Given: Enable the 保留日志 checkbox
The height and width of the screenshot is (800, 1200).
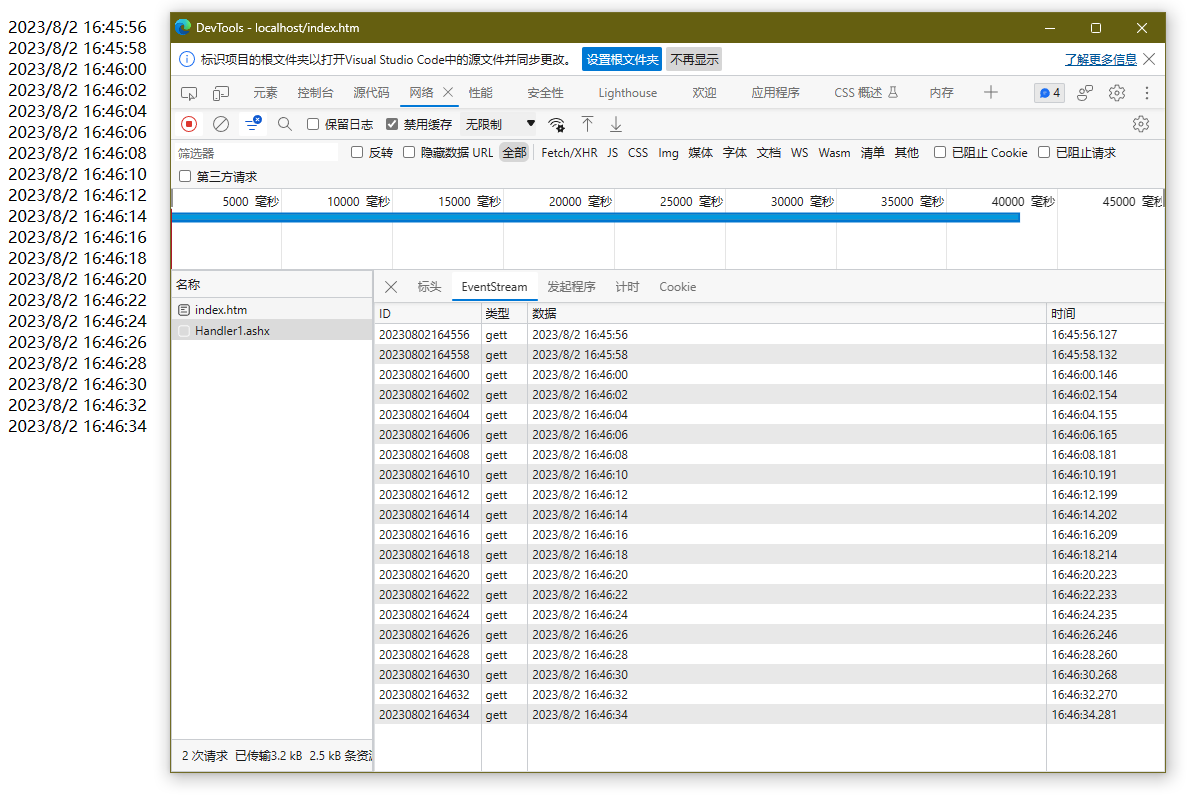Looking at the screenshot, I should tap(313, 124).
